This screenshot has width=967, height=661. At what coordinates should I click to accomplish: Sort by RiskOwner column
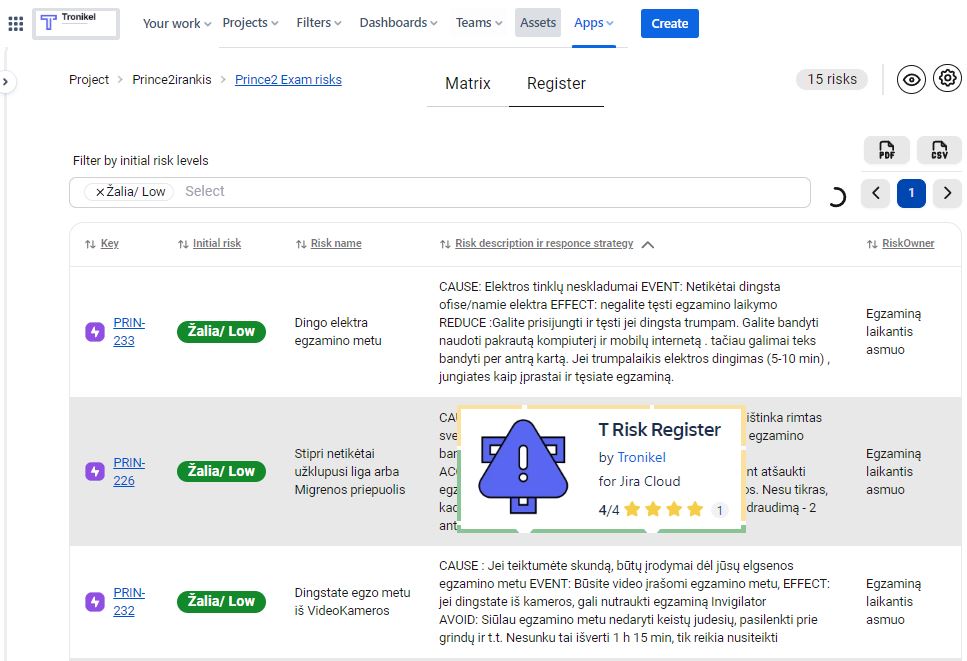click(900, 244)
